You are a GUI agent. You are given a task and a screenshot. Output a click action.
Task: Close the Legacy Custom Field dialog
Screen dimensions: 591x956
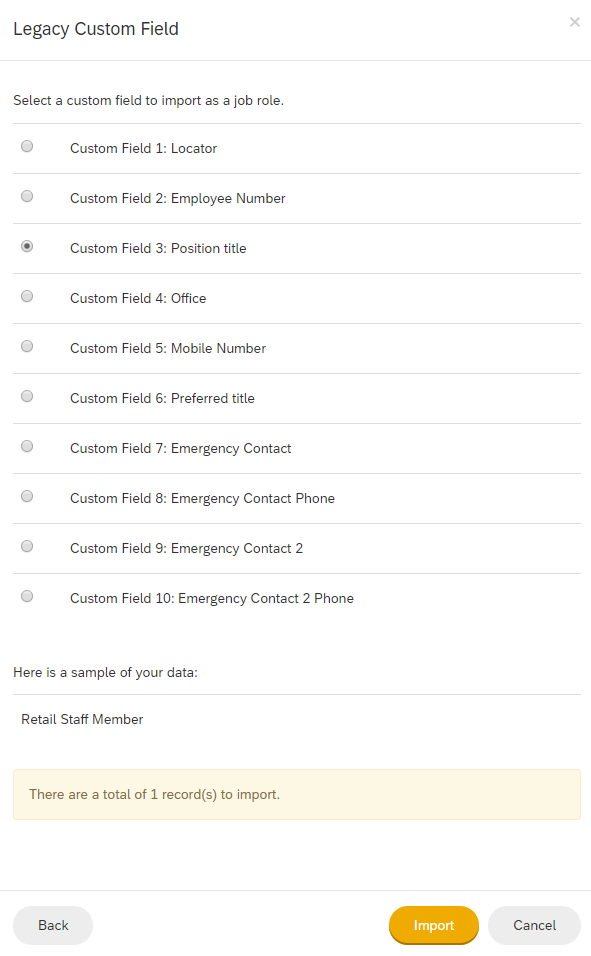tap(575, 23)
